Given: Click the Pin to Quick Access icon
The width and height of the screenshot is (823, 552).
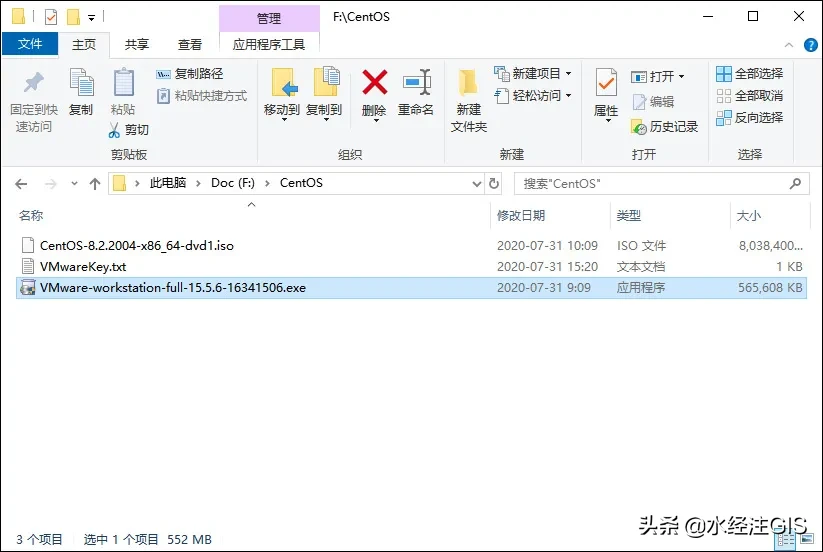Looking at the screenshot, I should [34, 83].
